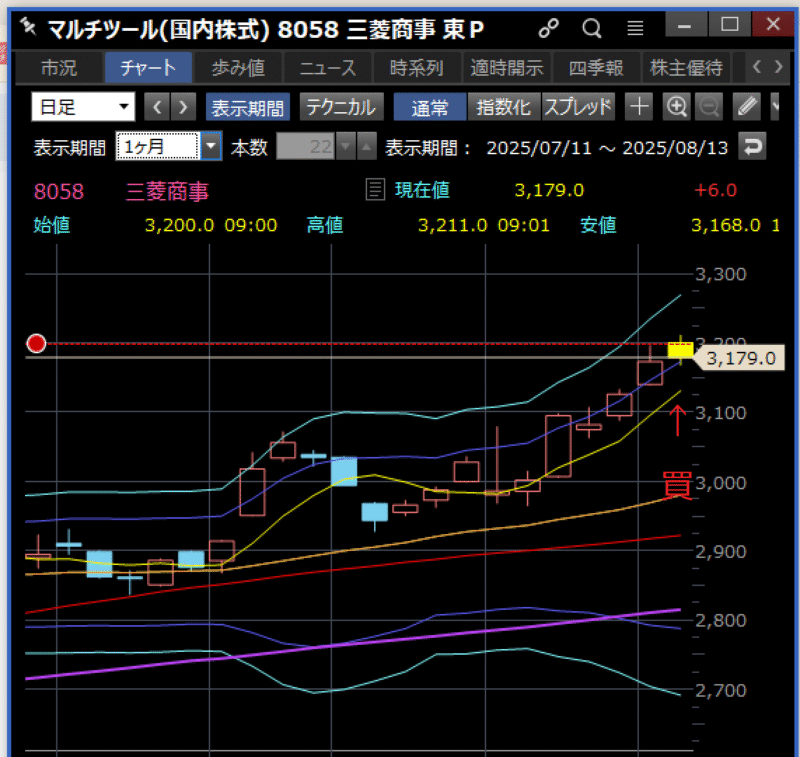Move chart back with the previous arrow button

click(x=157, y=107)
